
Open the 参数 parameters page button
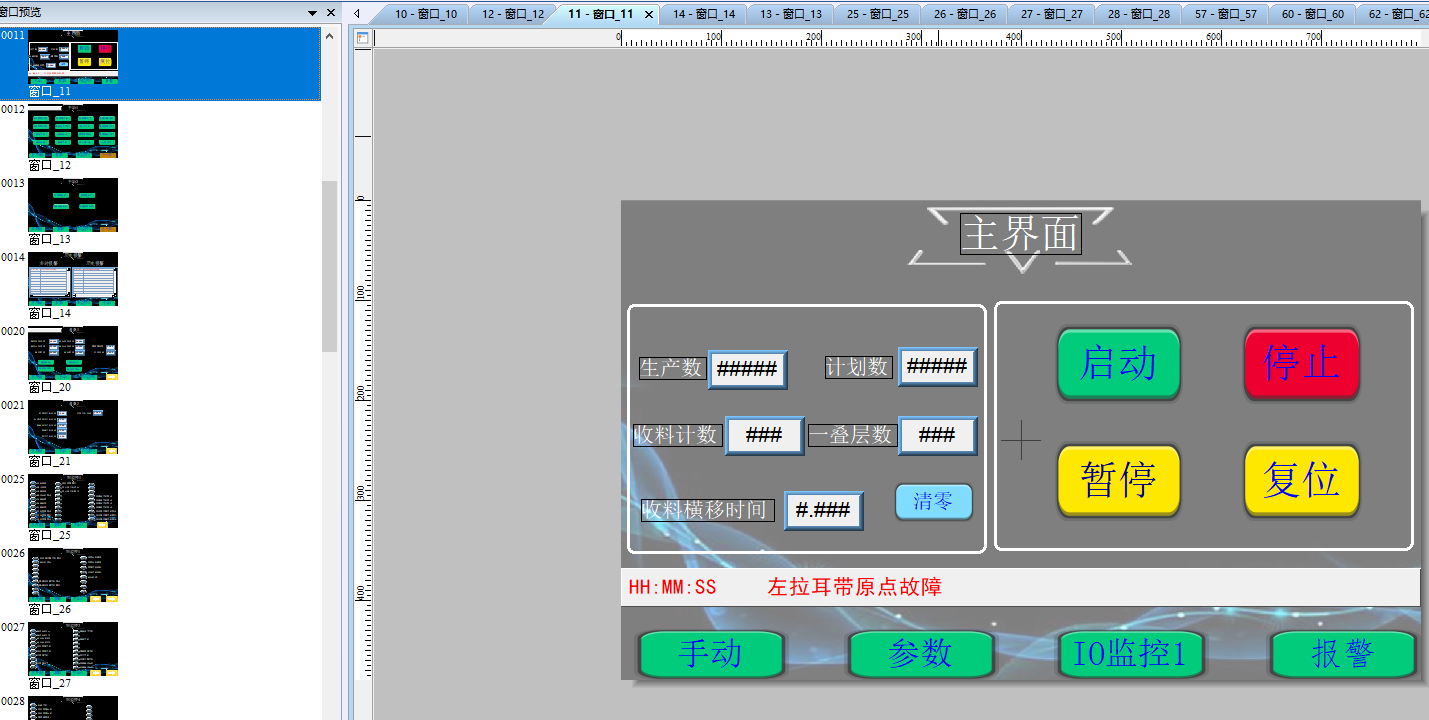[x=920, y=654]
